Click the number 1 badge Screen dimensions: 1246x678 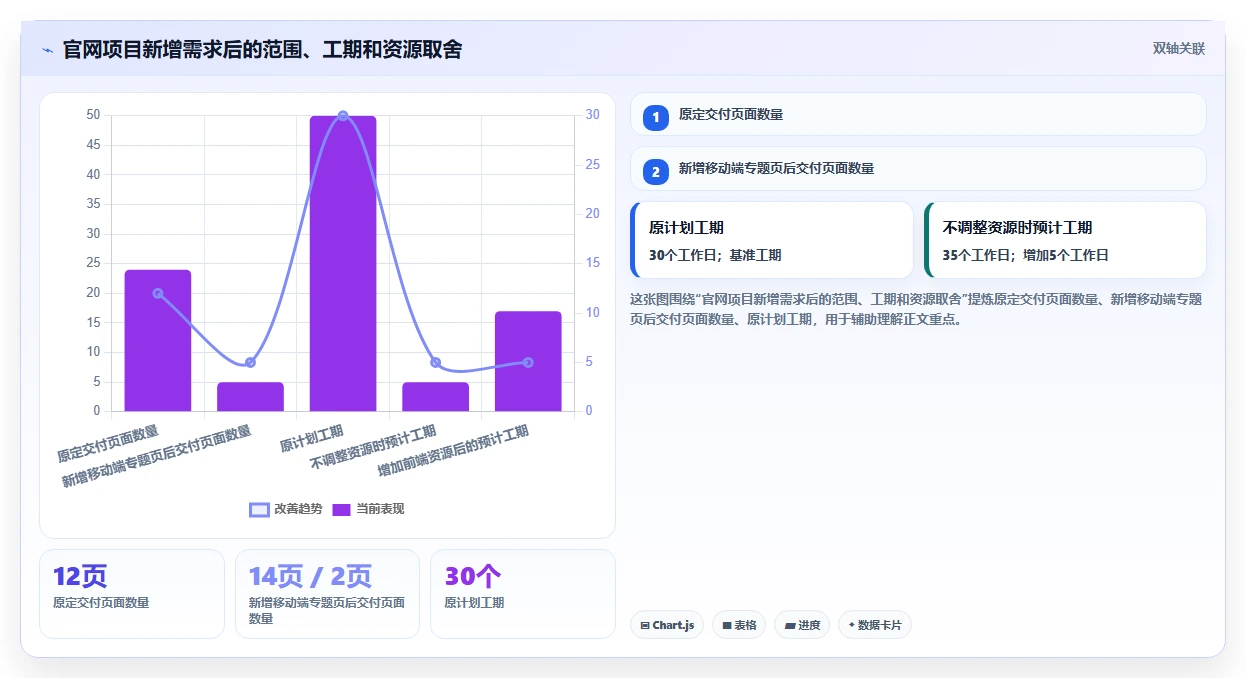point(656,118)
